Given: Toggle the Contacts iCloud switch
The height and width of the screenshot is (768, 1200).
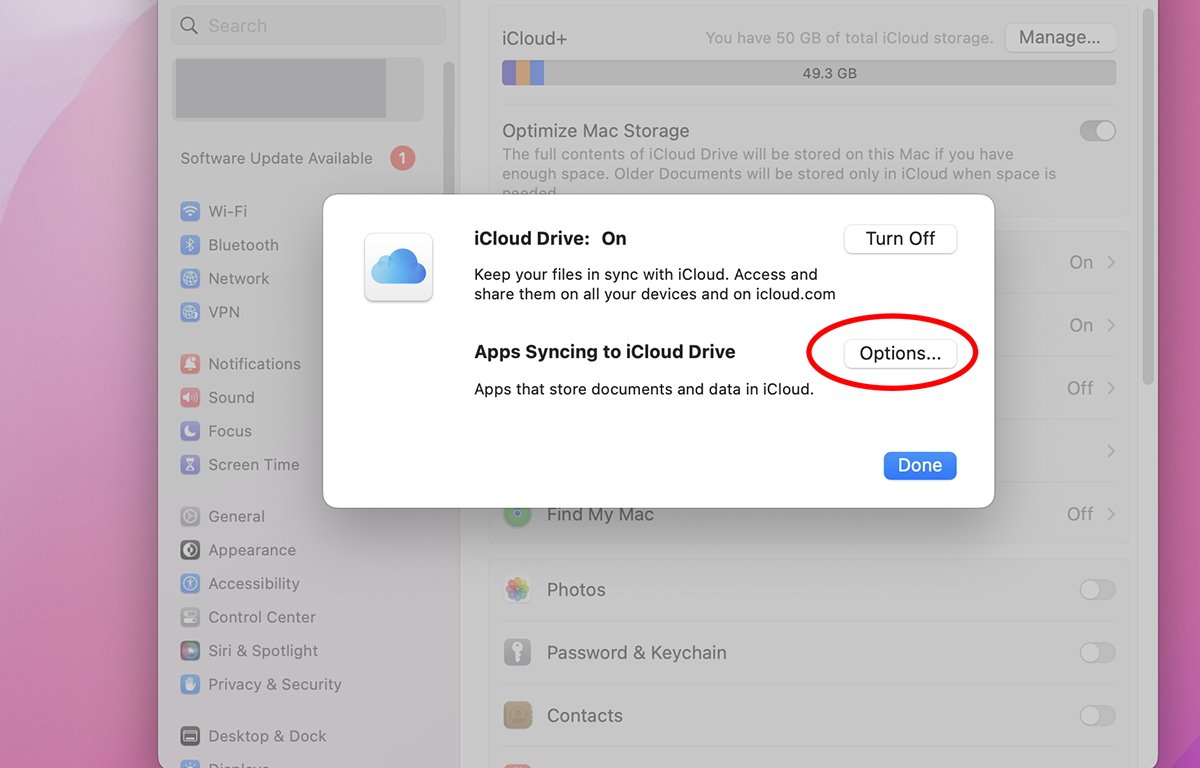Looking at the screenshot, I should coord(1097,716).
